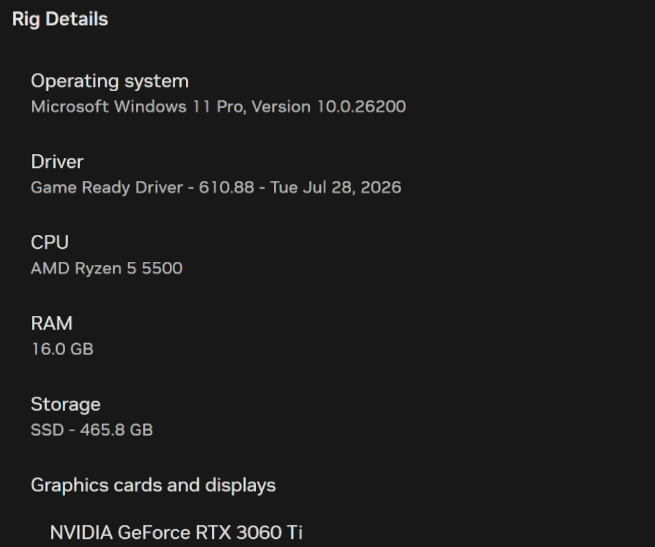
Task: Select the Storage label
Action: 66,405
